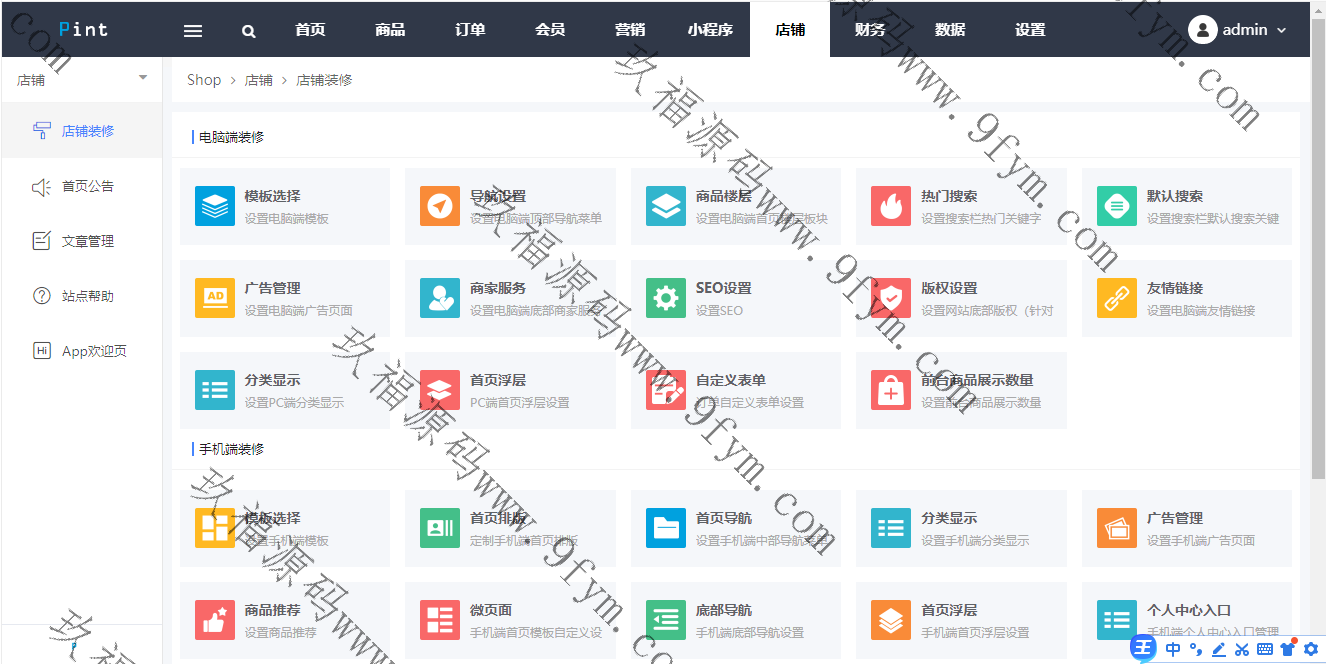
Task: Switch to the 订单 top menu tab
Action: (470, 30)
